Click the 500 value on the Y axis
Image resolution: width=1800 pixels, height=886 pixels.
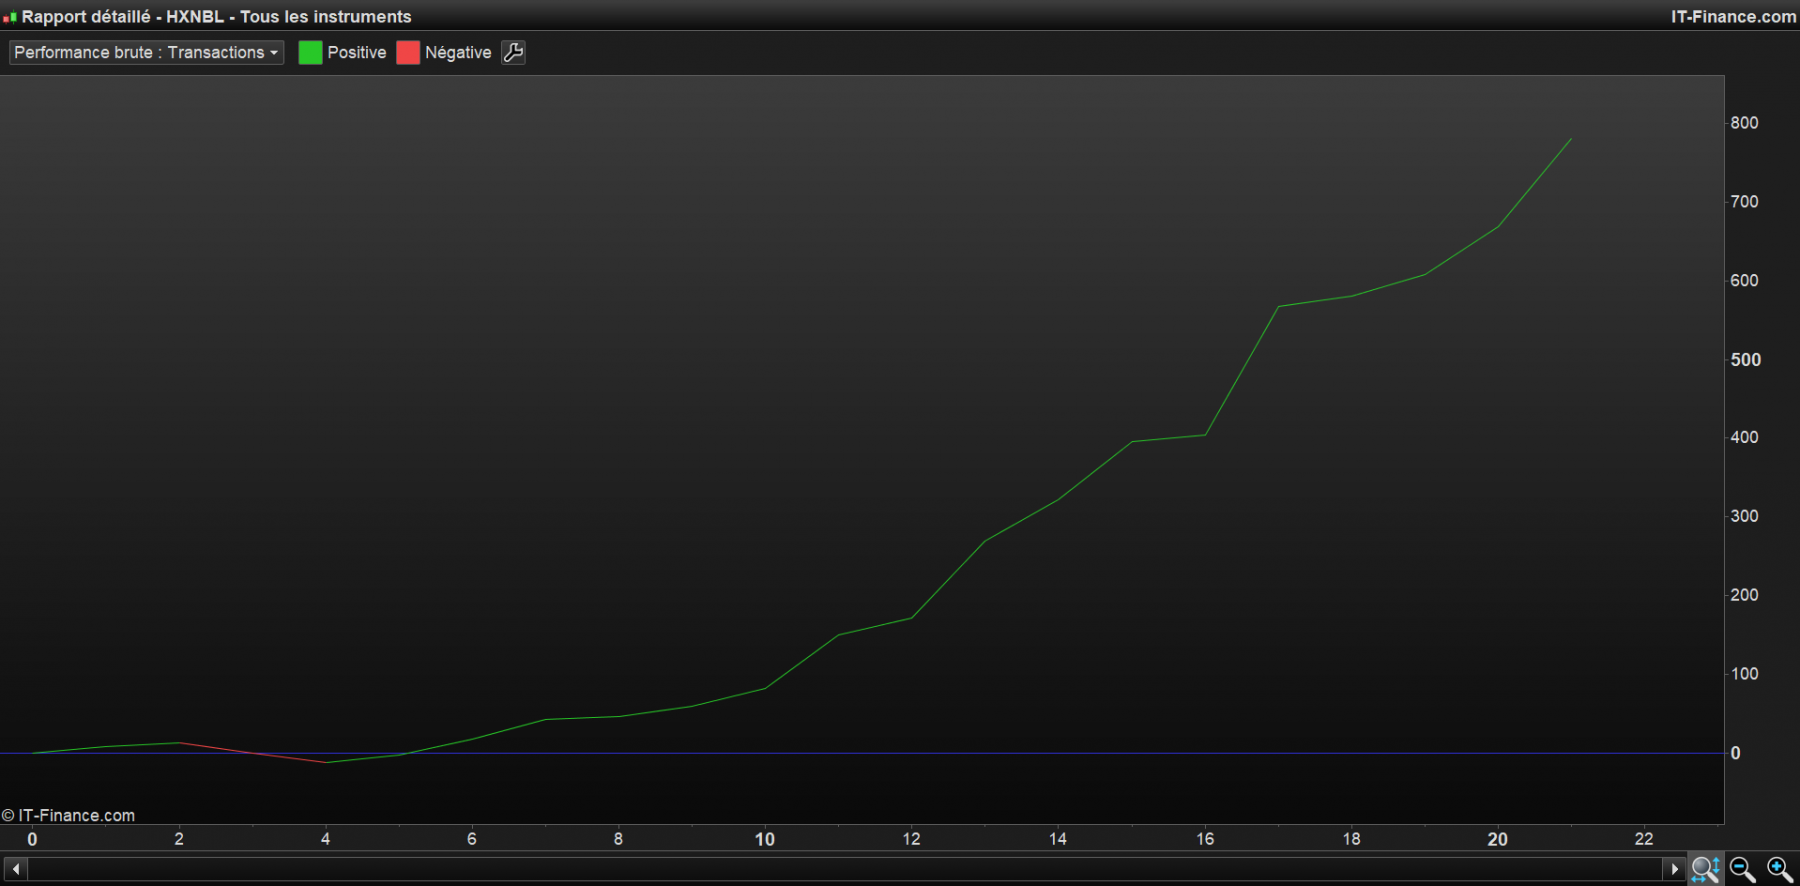[1745, 360]
